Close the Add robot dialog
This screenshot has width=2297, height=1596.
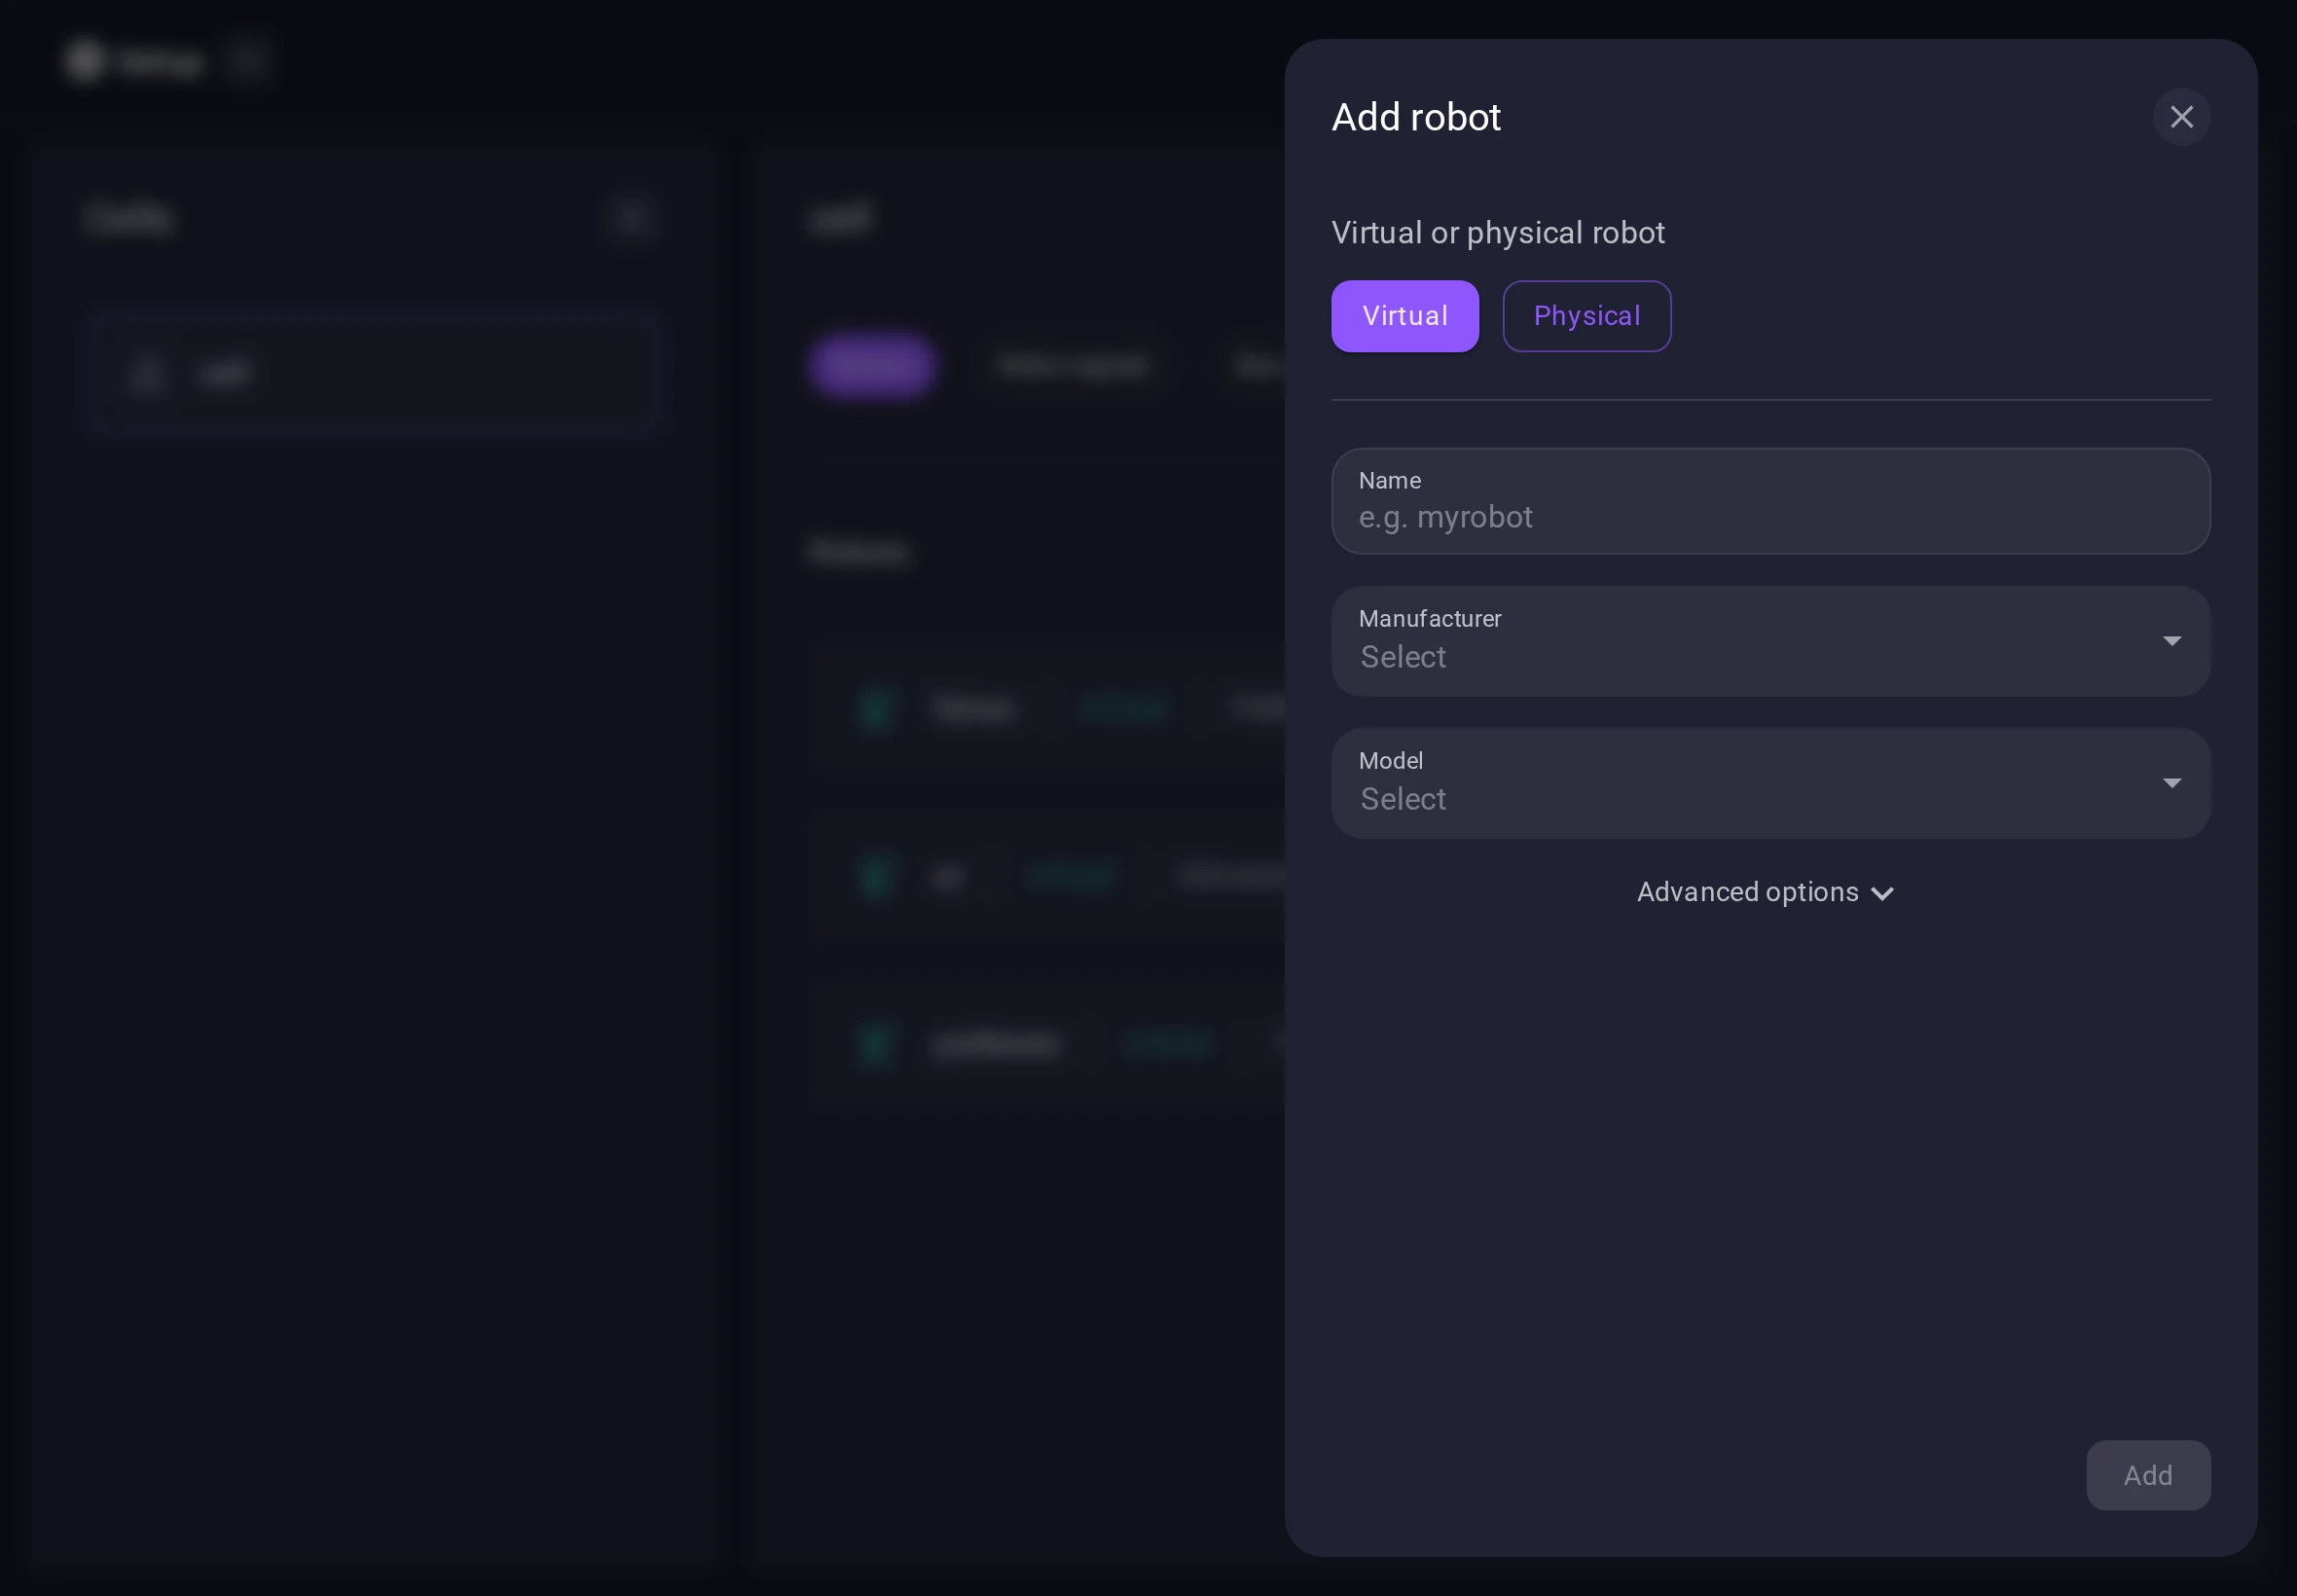tap(2181, 117)
